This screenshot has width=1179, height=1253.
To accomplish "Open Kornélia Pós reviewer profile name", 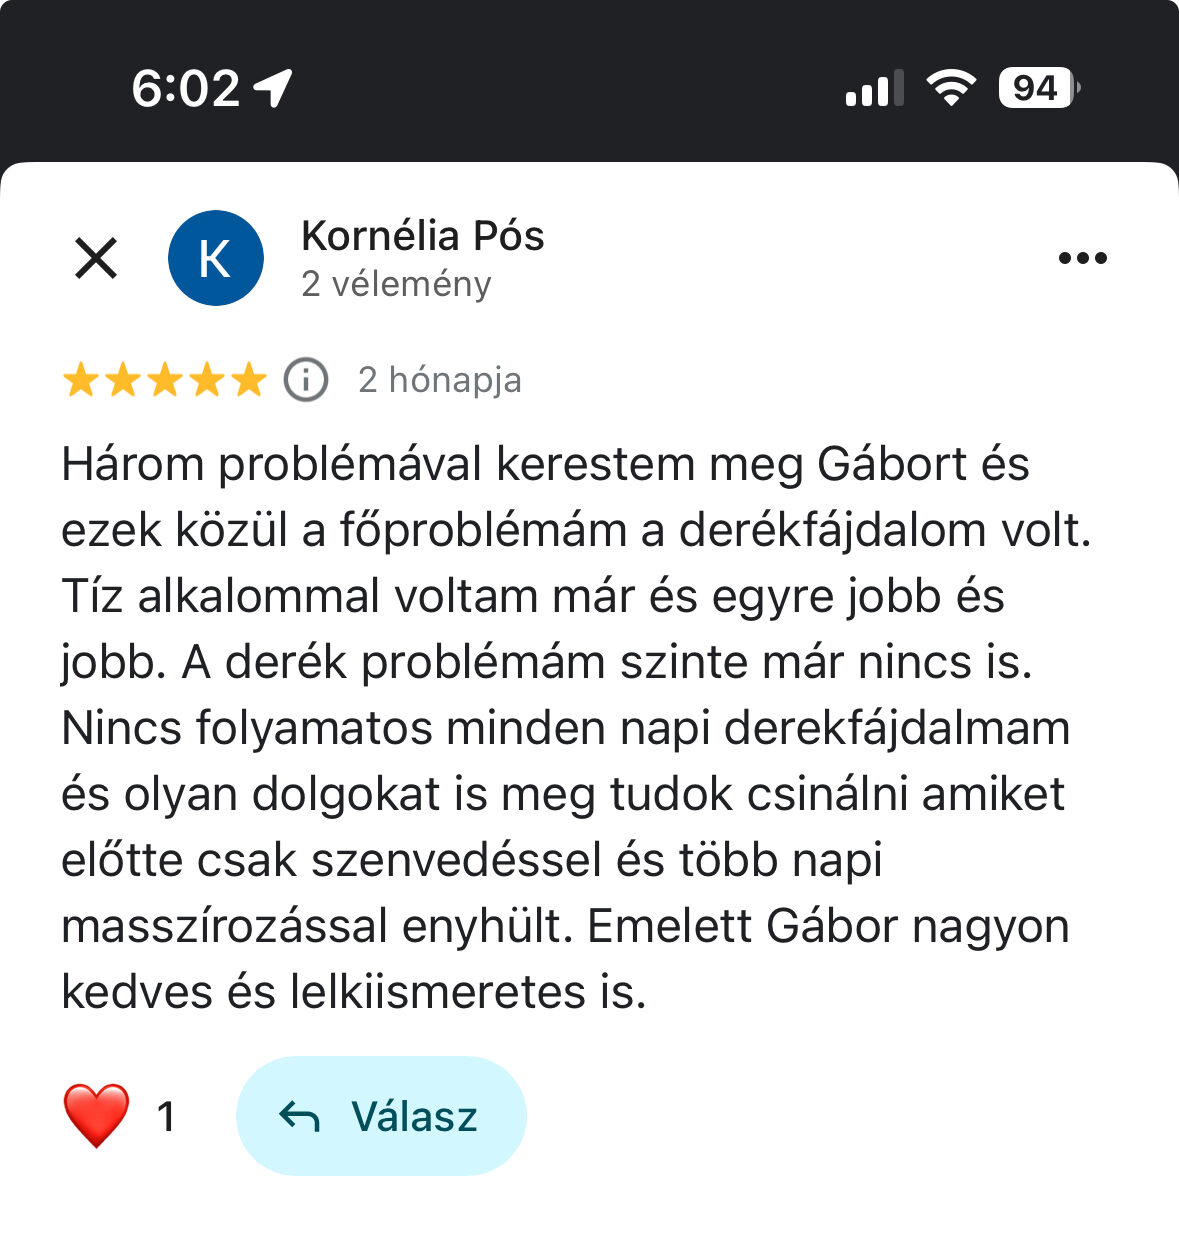I will 423,236.
